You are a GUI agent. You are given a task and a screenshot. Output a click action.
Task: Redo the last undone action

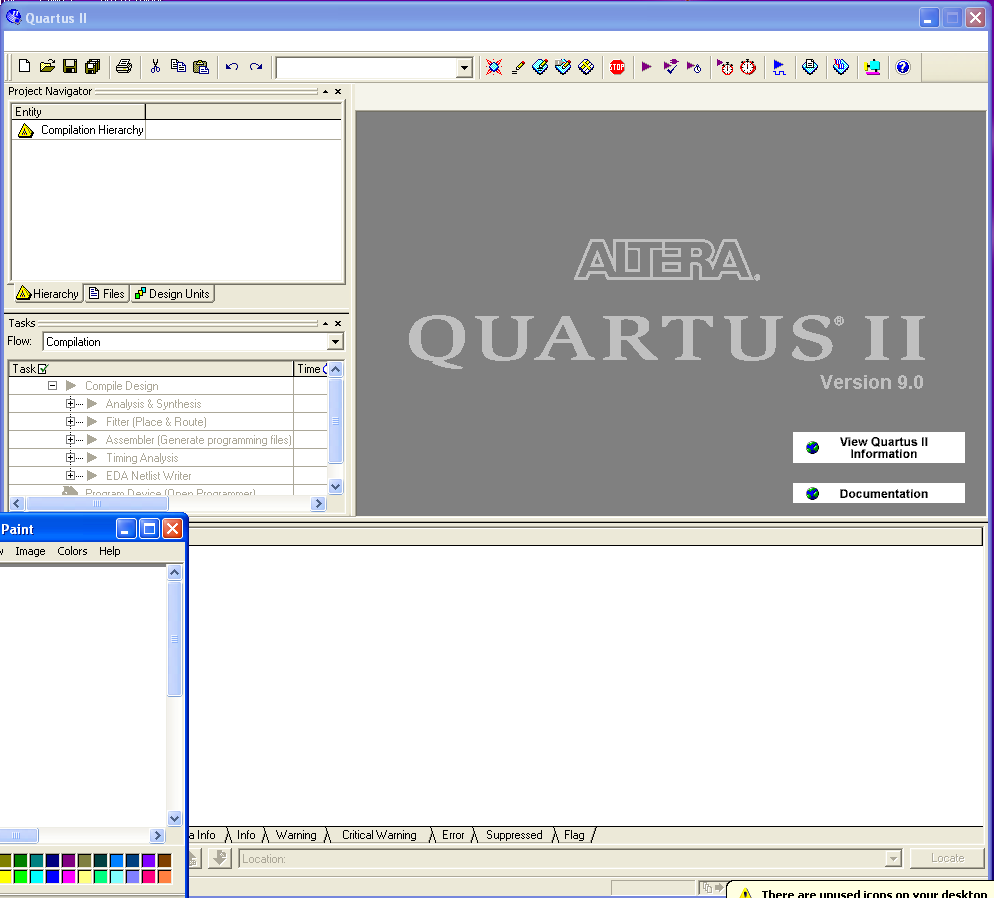(x=255, y=67)
